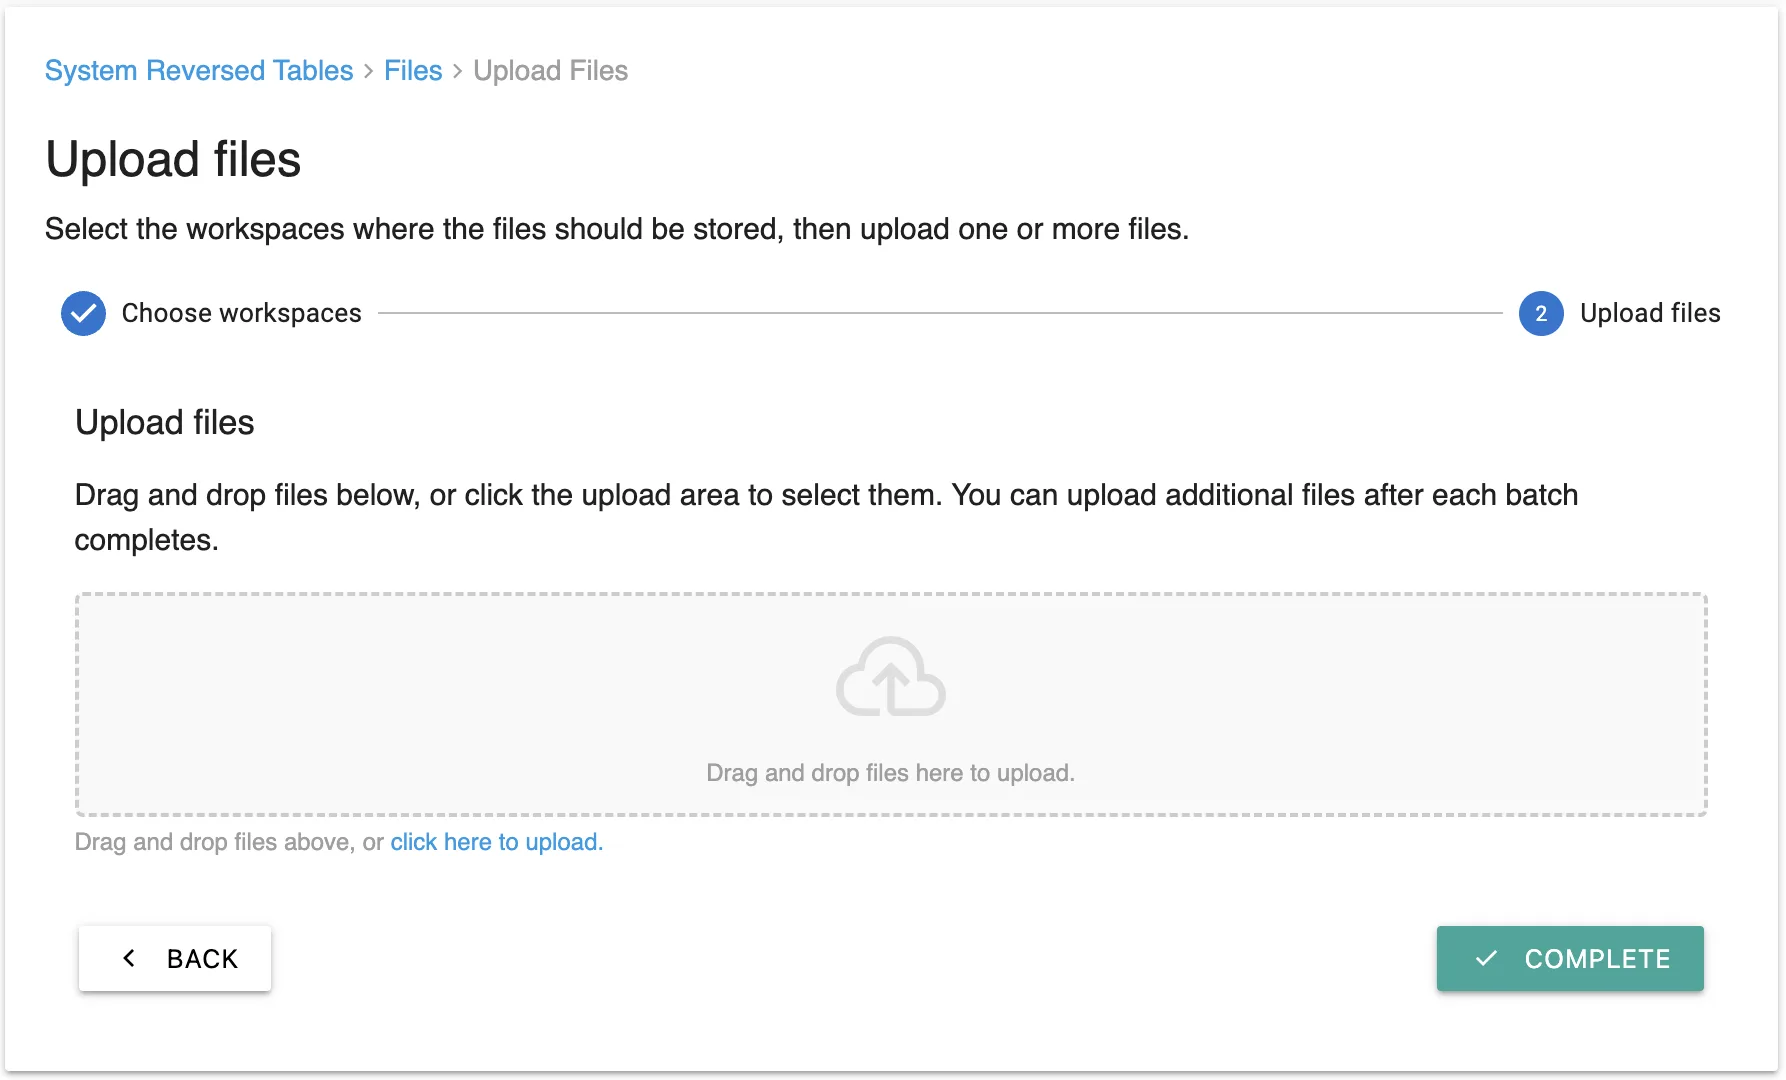
Task: Select the Upload Files breadcrumb text
Action: pyautogui.click(x=551, y=71)
